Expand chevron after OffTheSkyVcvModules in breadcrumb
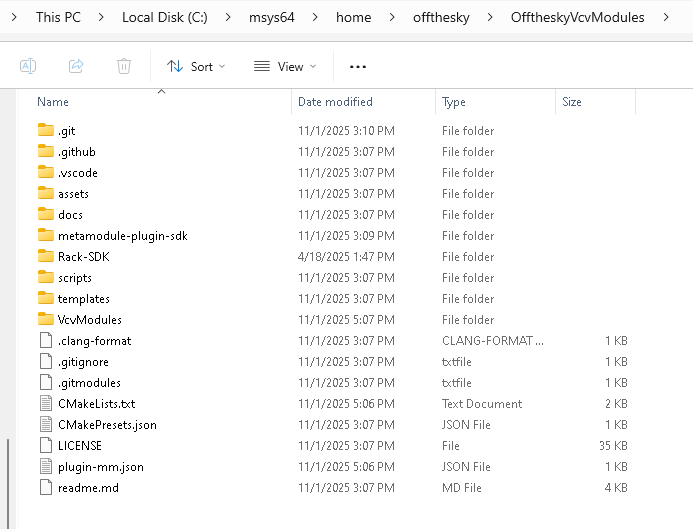Viewport: 693px width, 529px height. pos(668,17)
